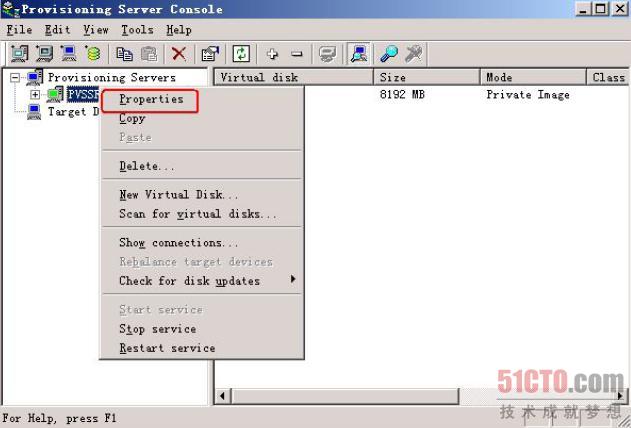Select the highlighted PVSSRV tree item
The image size is (631, 428).
click(83, 95)
